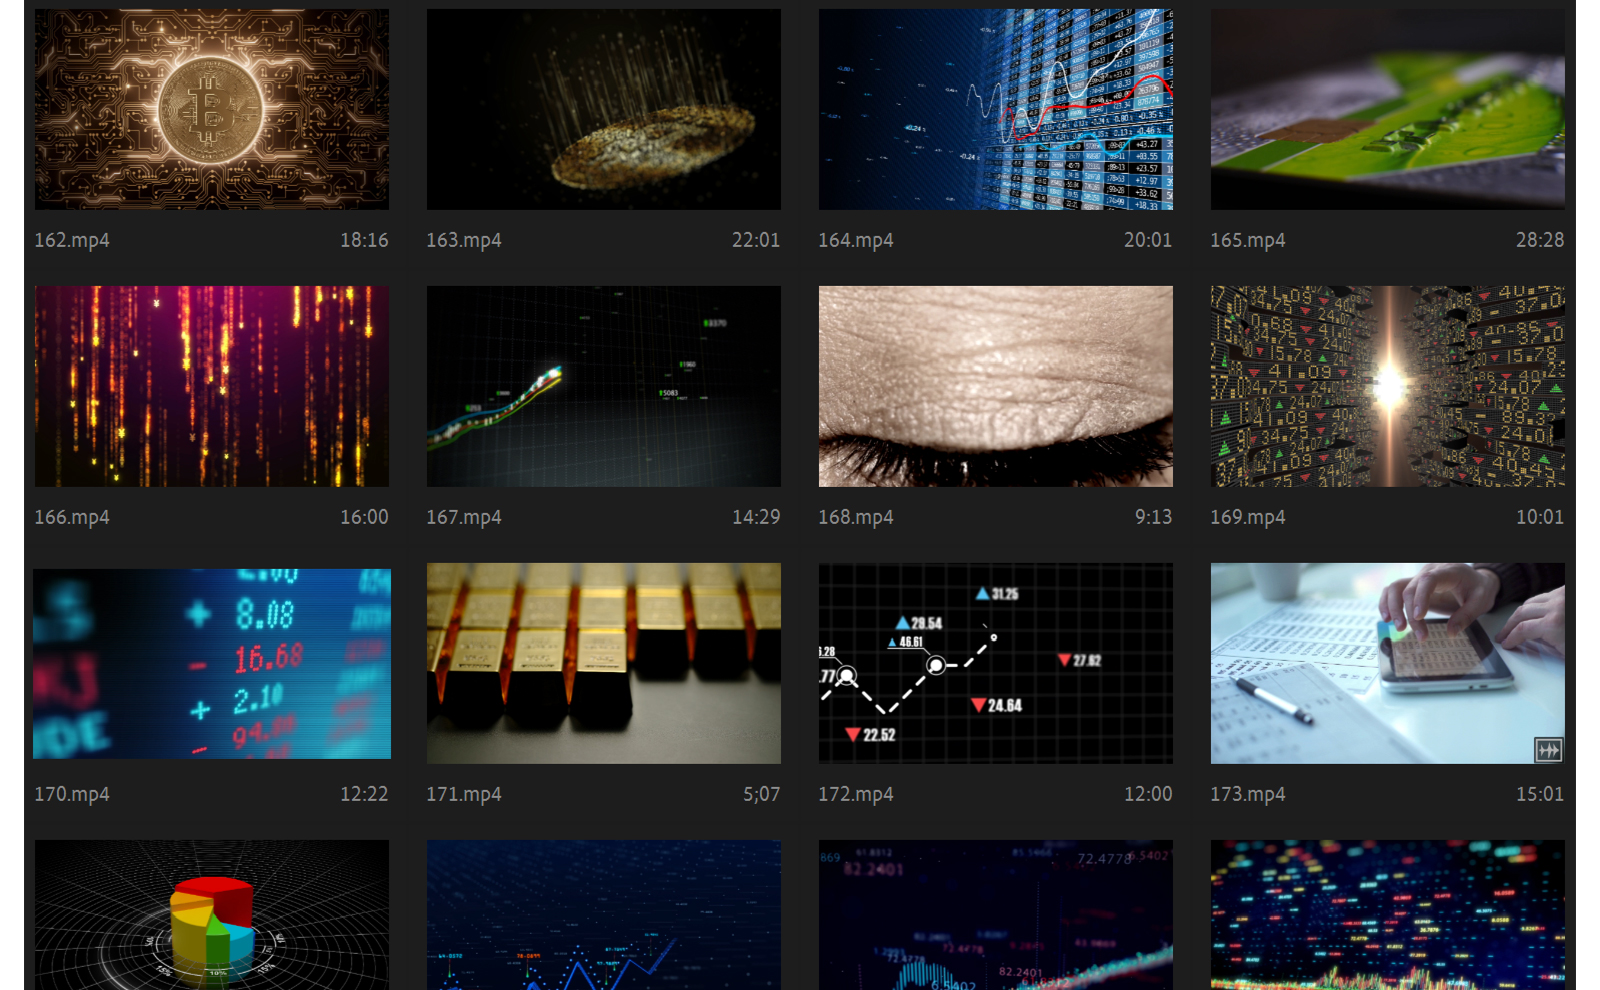Click the file name 164.mp4
Viewport: 1600px width, 990px height.
[856, 240]
